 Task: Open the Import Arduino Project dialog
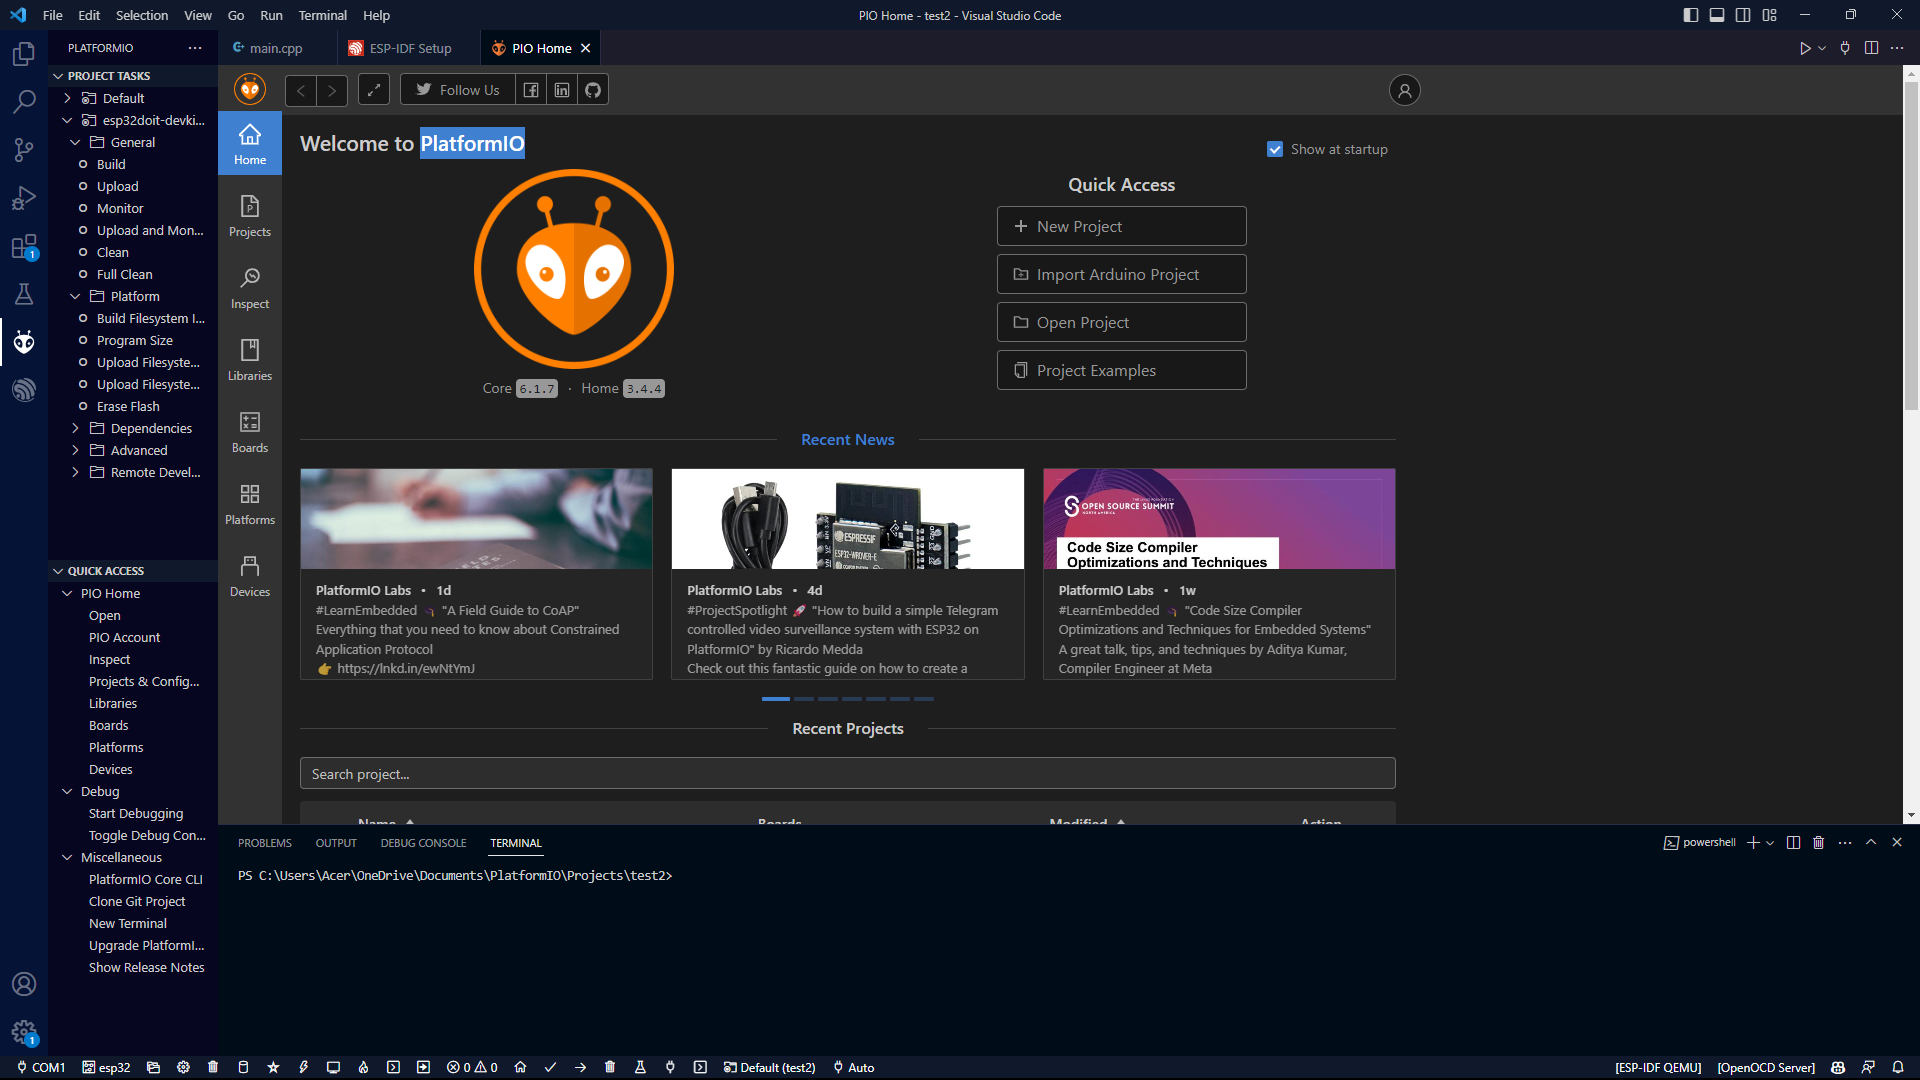[x=1121, y=273]
